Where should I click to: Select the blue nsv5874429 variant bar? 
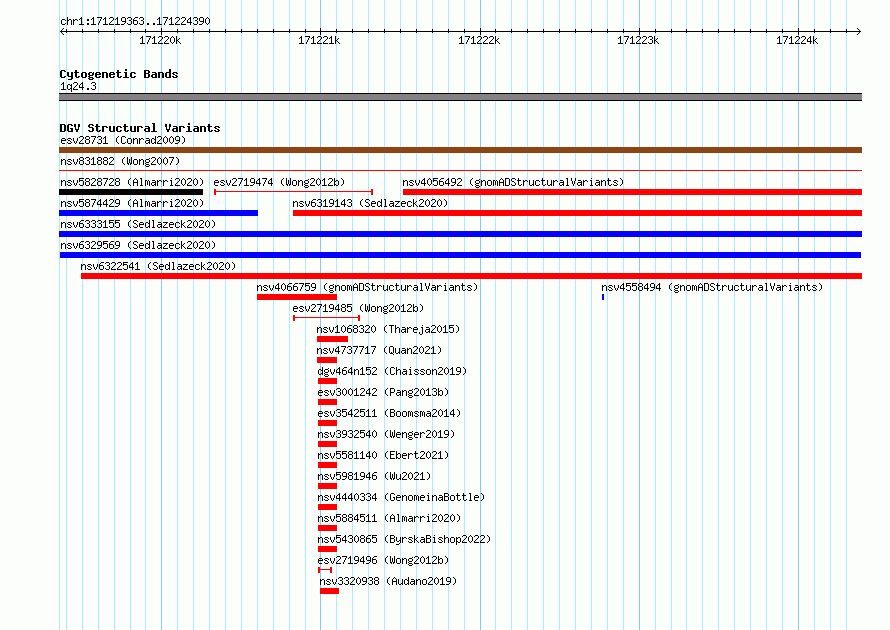tap(158, 213)
